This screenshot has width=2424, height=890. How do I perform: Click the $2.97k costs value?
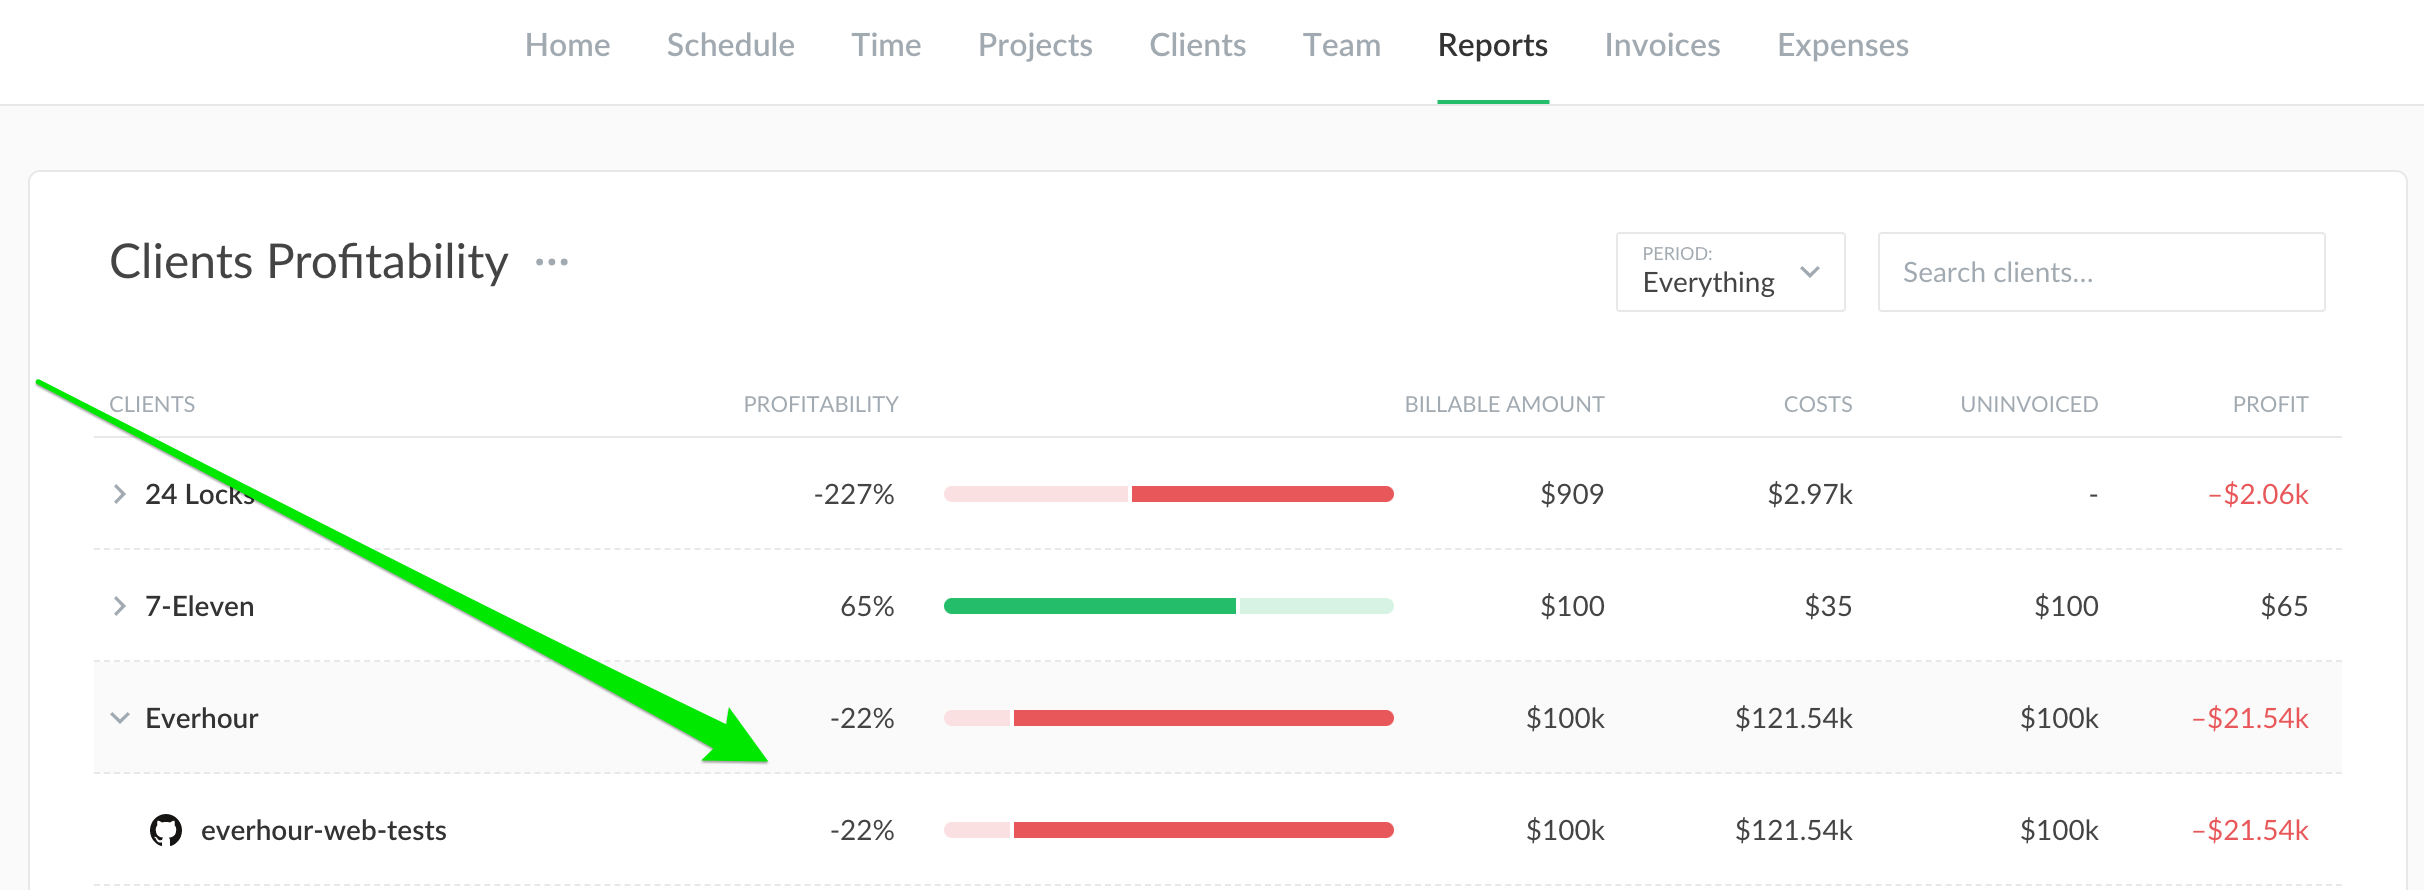1810,494
